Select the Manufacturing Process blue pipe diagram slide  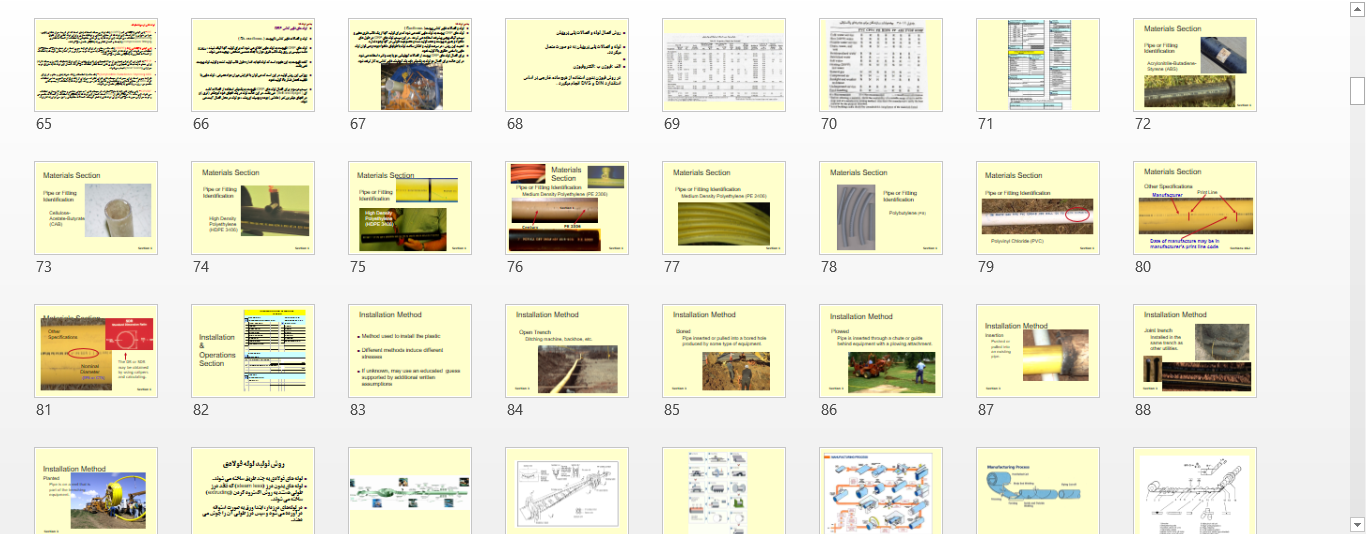[1038, 490]
